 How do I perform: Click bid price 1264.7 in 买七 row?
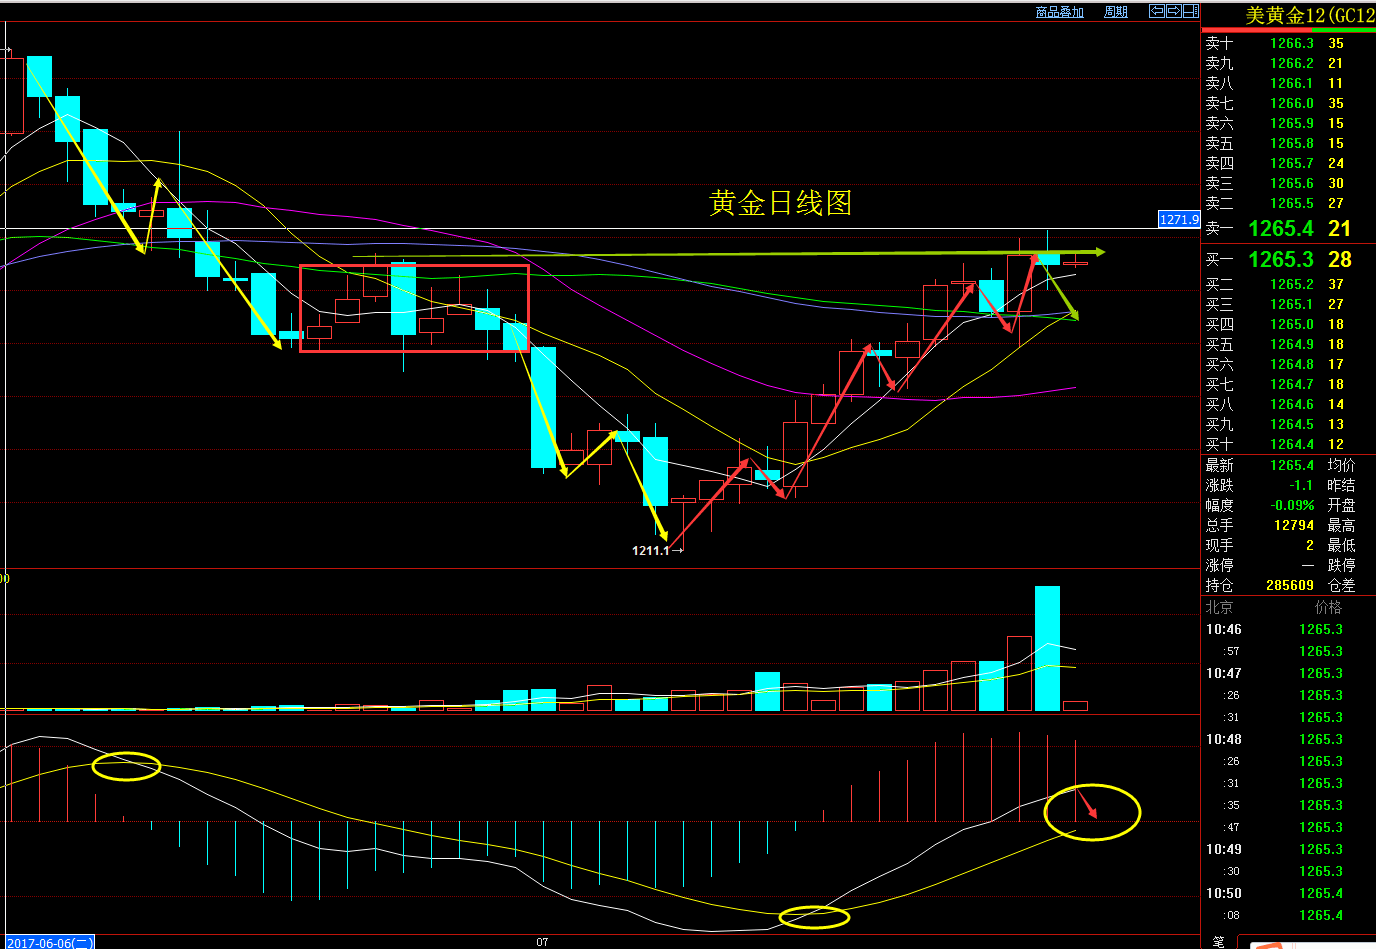coord(1292,384)
